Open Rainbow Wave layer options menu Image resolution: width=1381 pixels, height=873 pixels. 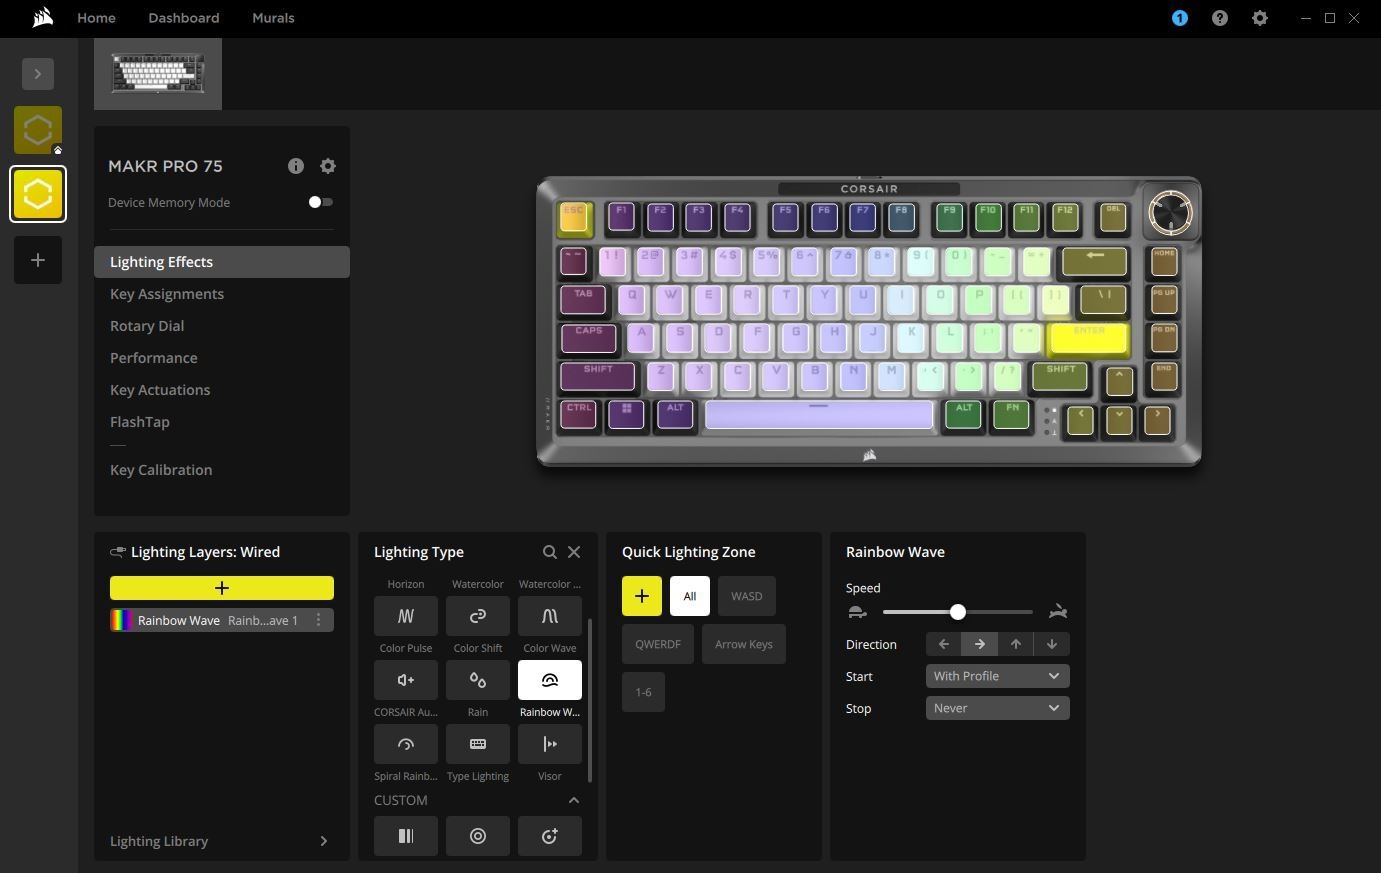[319, 620]
